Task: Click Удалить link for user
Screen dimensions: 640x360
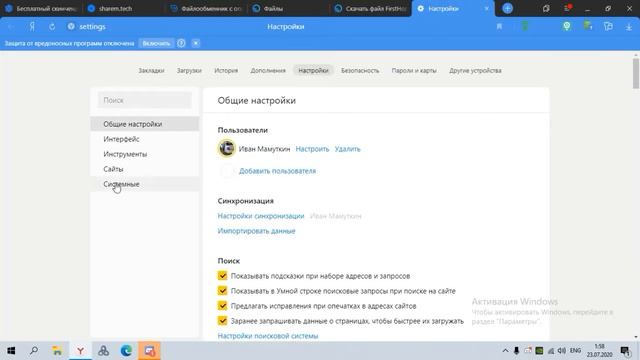Action: click(x=347, y=149)
